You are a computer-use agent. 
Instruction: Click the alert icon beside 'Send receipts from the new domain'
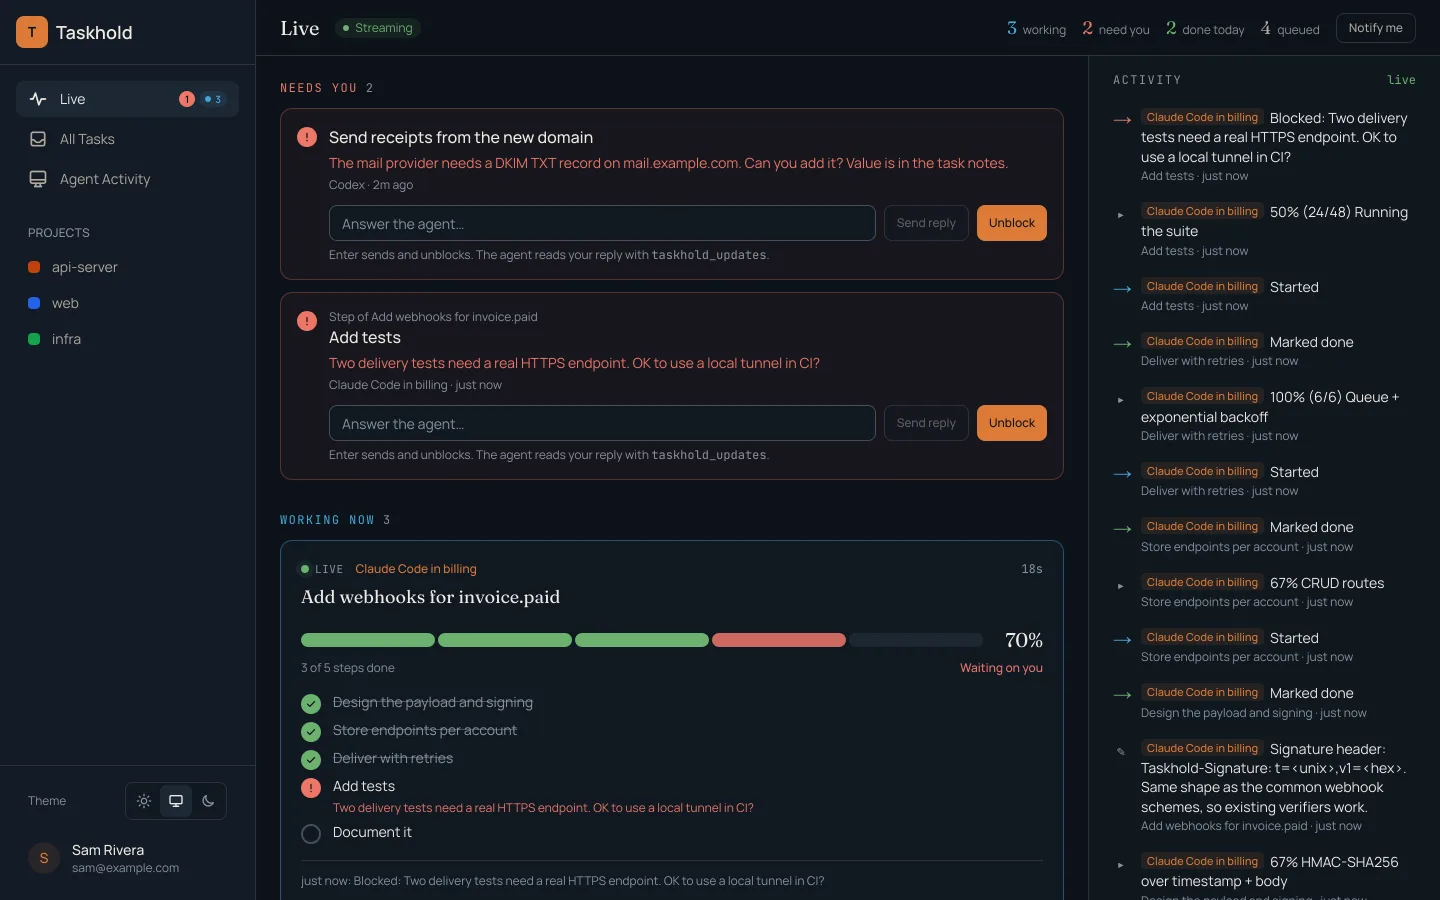pyautogui.click(x=307, y=137)
